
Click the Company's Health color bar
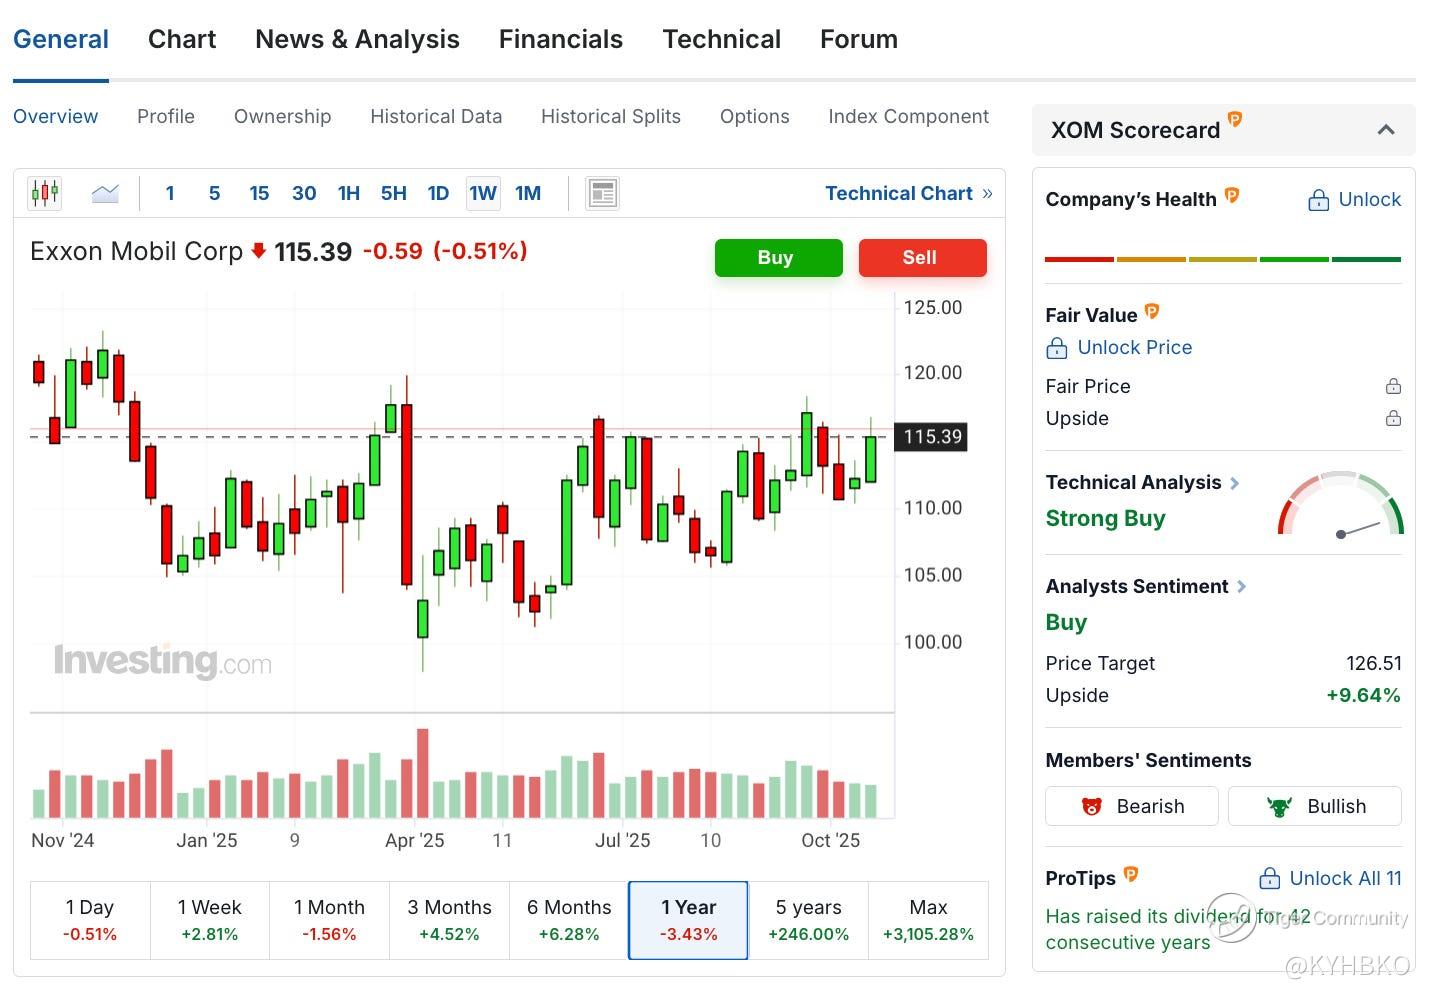(1223, 259)
